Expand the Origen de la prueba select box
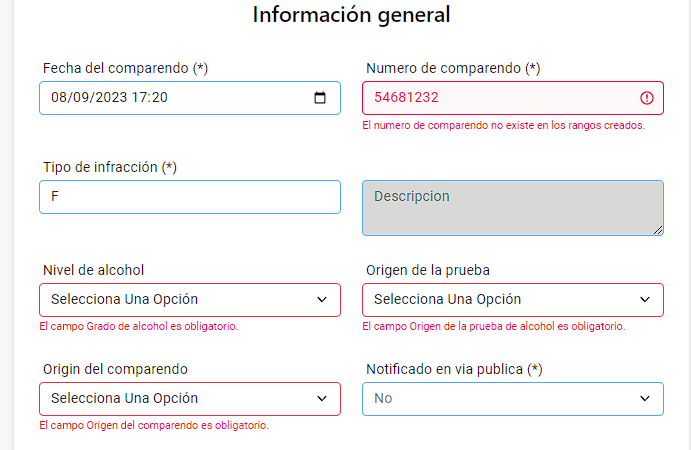Viewport: 691px width, 450px height. click(513, 300)
